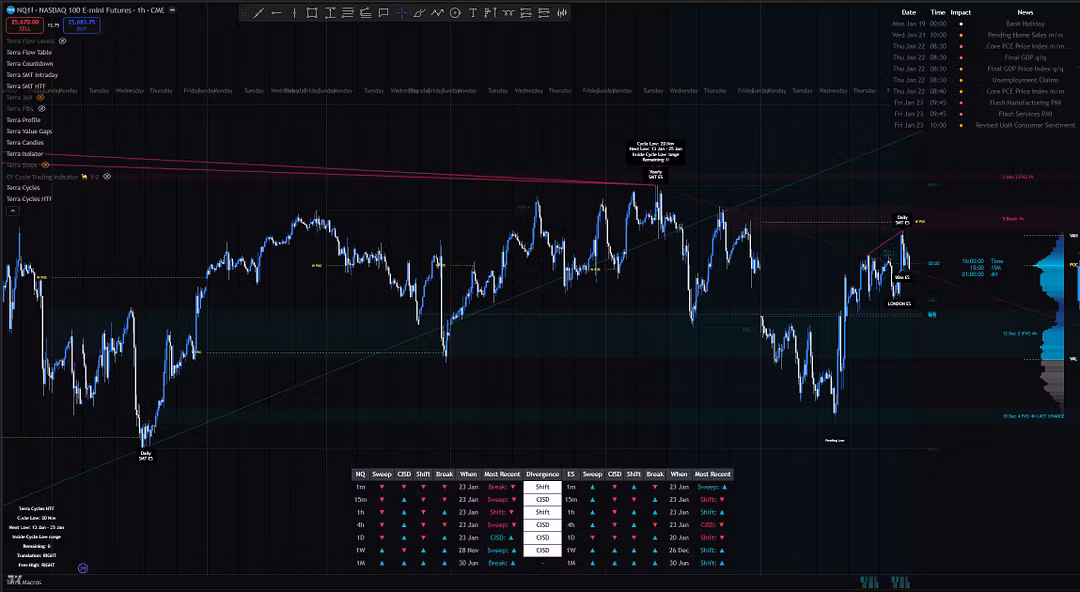Click the red SELL price button
The width and height of the screenshot is (1080, 592).
[x=22, y=25]
